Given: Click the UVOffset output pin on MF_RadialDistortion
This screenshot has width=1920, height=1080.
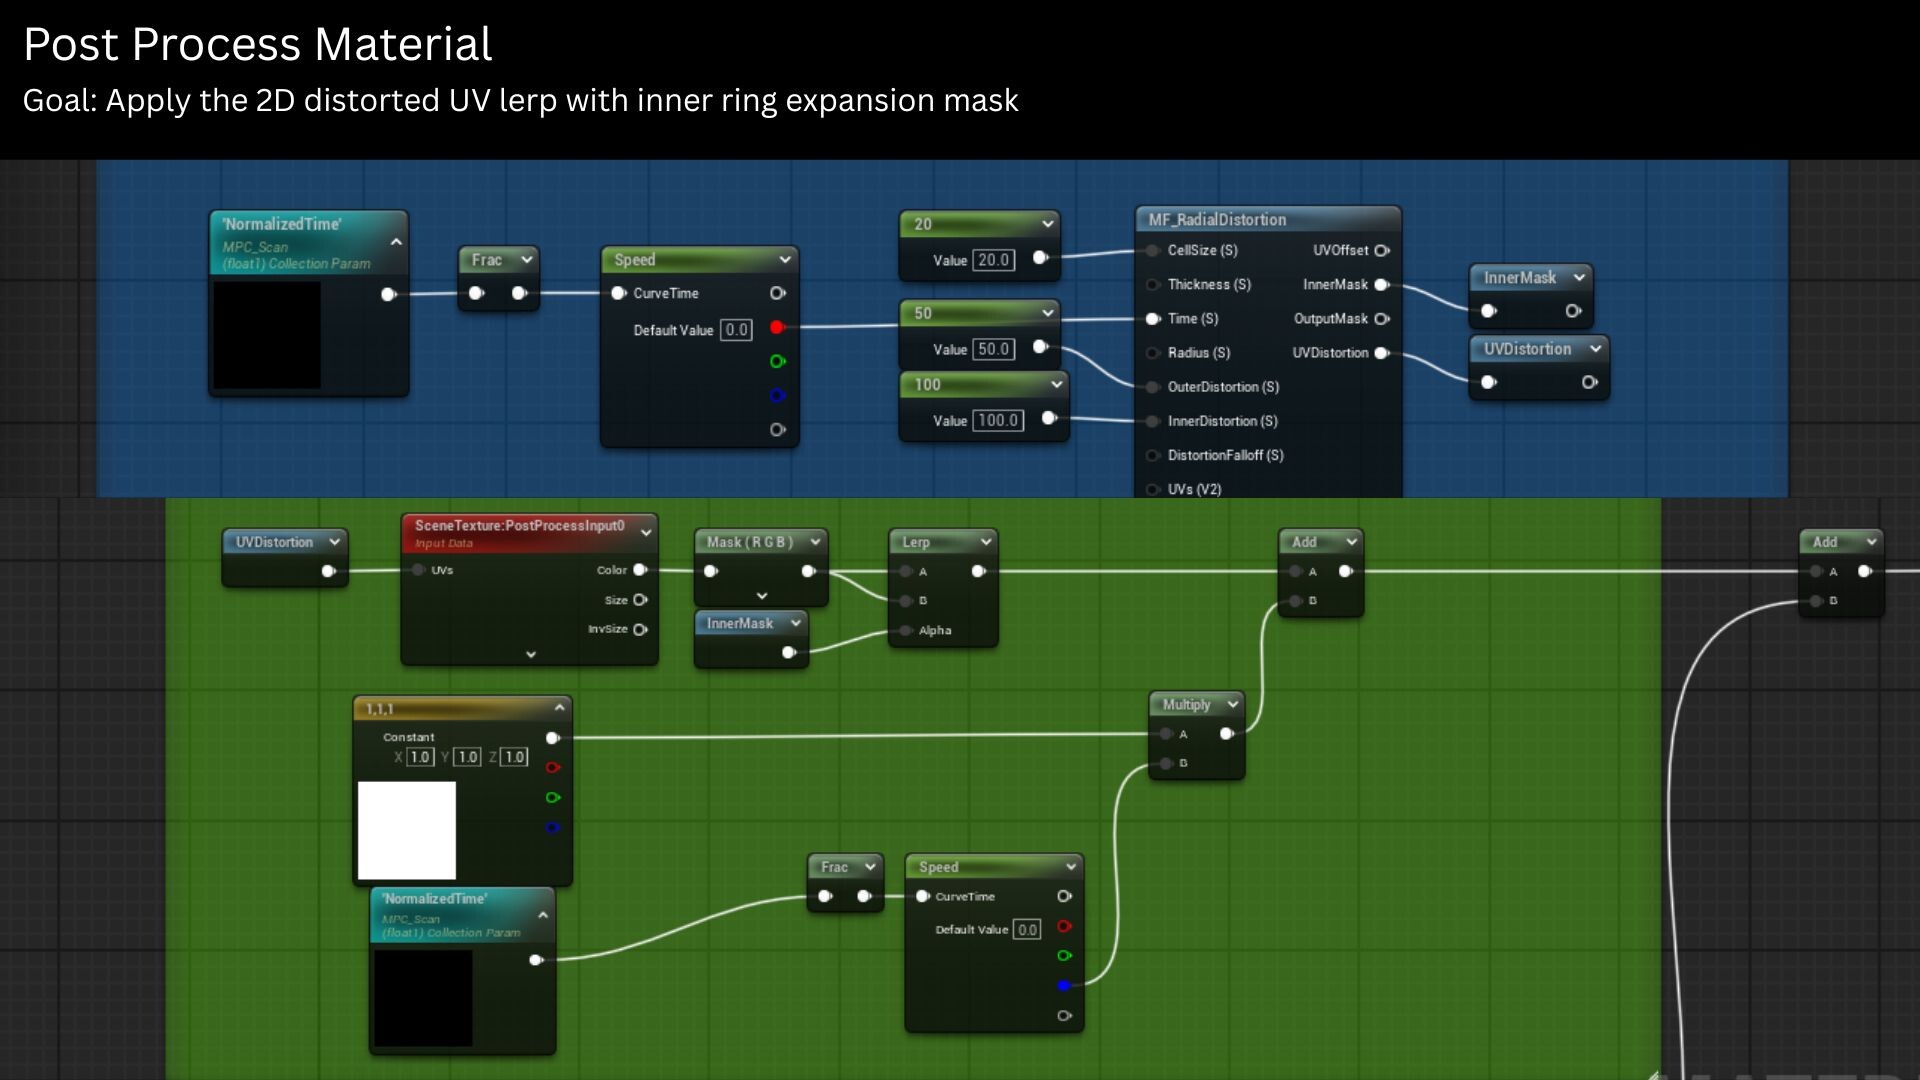Looking at the screenshot, I should [x=1382, y=251].
